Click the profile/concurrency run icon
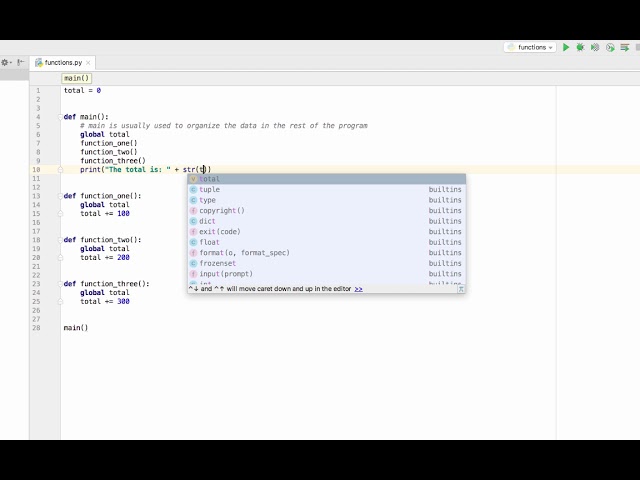This screenshot has height=480, width=640. [x=610, y=47]
